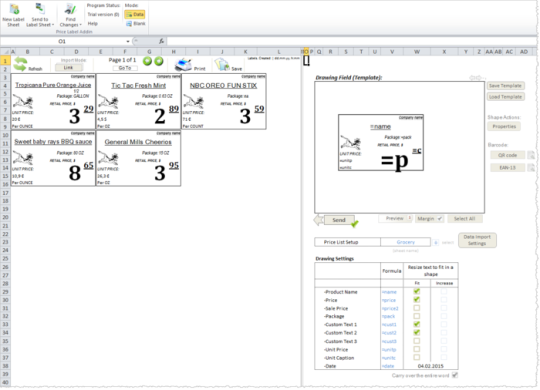540x390 pixels.
Task: Click the formula bar input area
Action: (351, 41)
